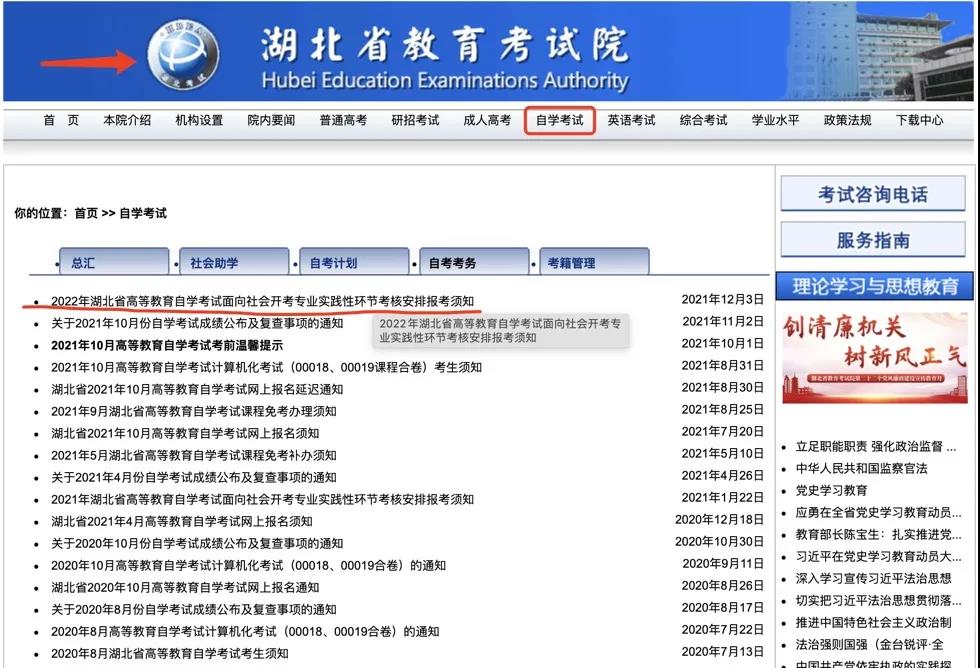The image size is (980, 668).
Task: Open 2021年9月湖北省高等教育自学考试课程免考办理须知
Action: [194, 411]
